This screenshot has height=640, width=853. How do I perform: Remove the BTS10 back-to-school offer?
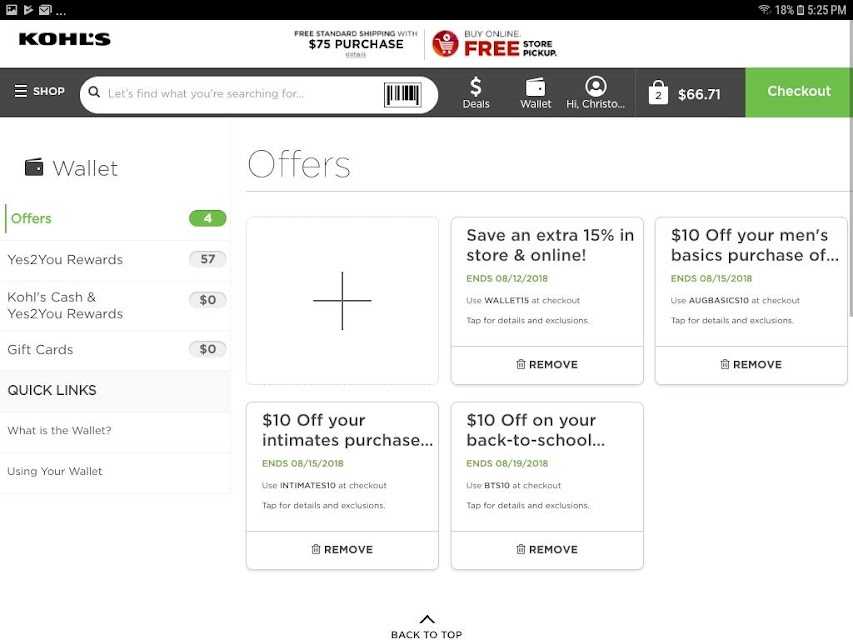(x=547, y=549)
